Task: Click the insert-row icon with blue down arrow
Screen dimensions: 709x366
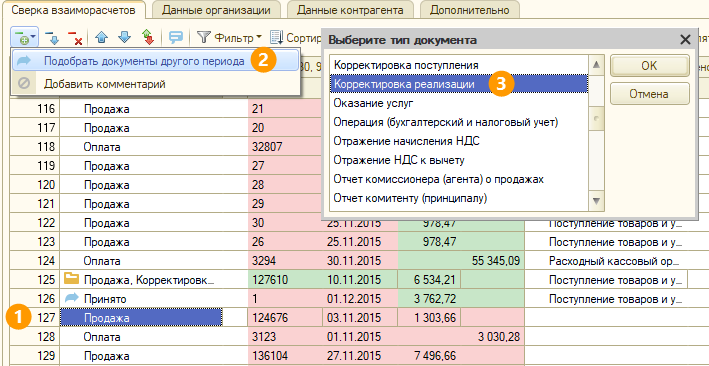Action: coord(53,38)
